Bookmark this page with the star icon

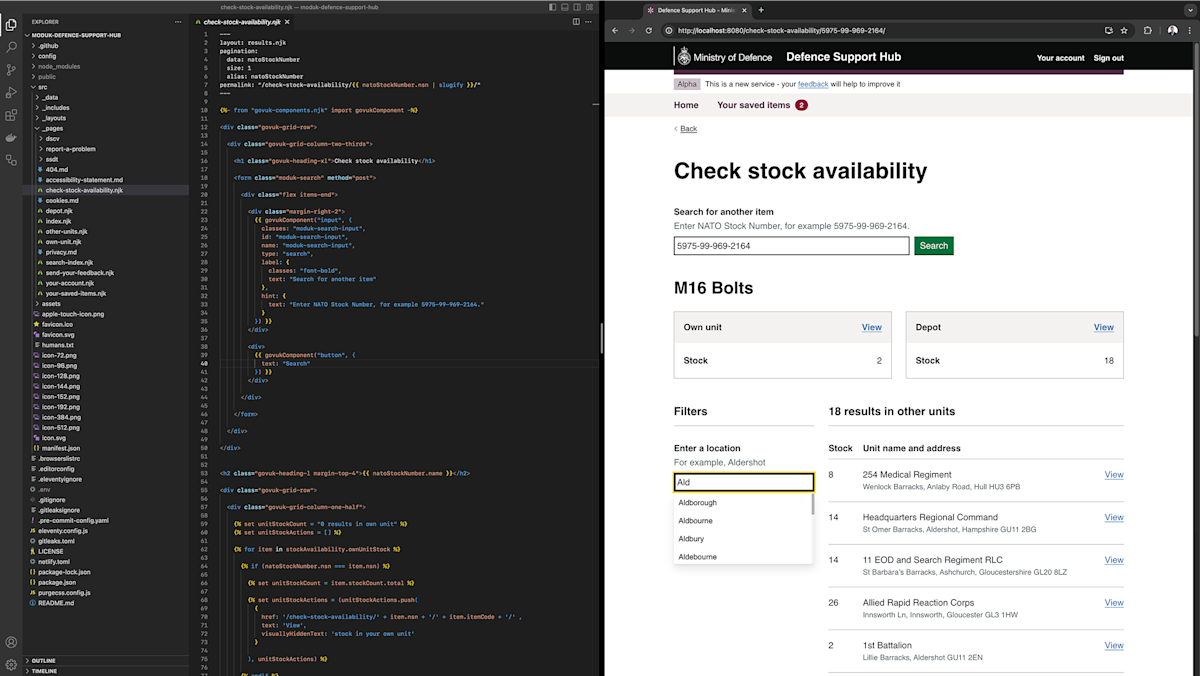[1124, 31]
